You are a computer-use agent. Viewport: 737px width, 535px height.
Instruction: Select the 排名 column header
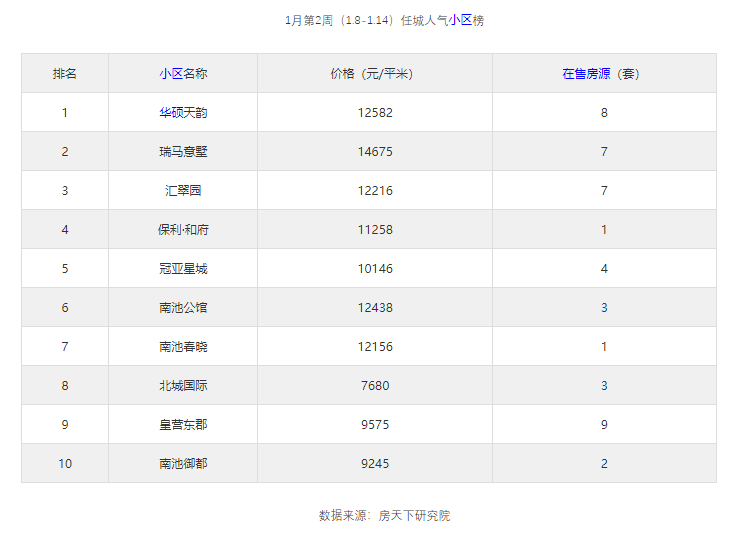pos(65,73)
